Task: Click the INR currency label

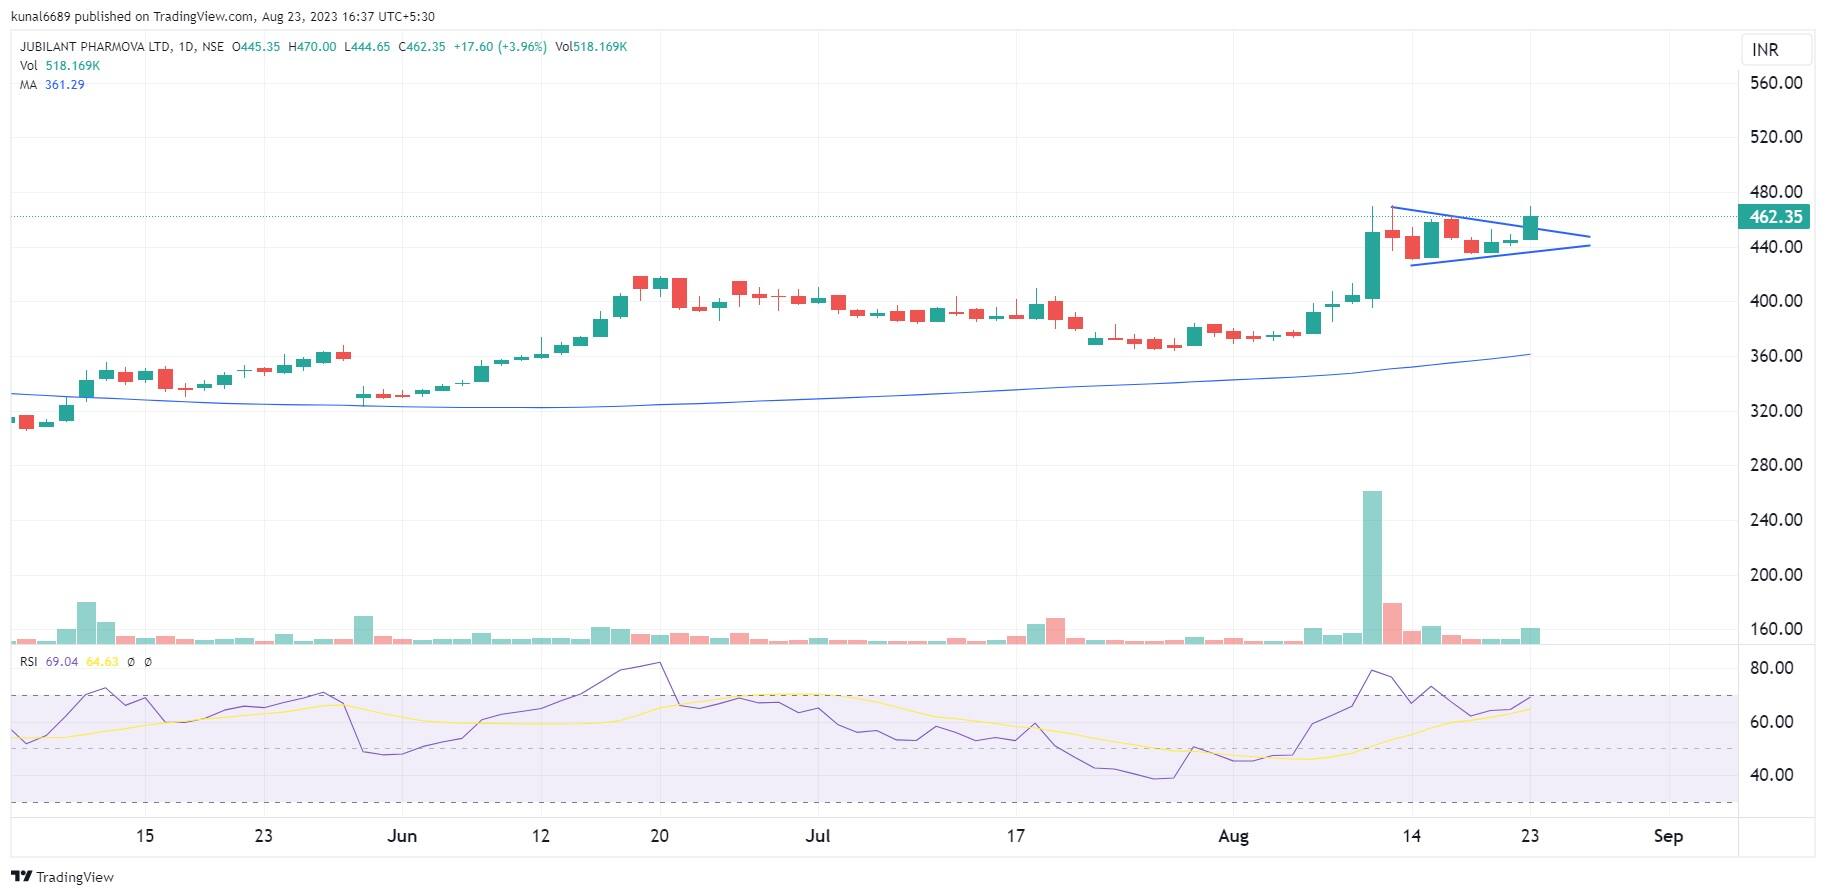Action: [1765, 50]
